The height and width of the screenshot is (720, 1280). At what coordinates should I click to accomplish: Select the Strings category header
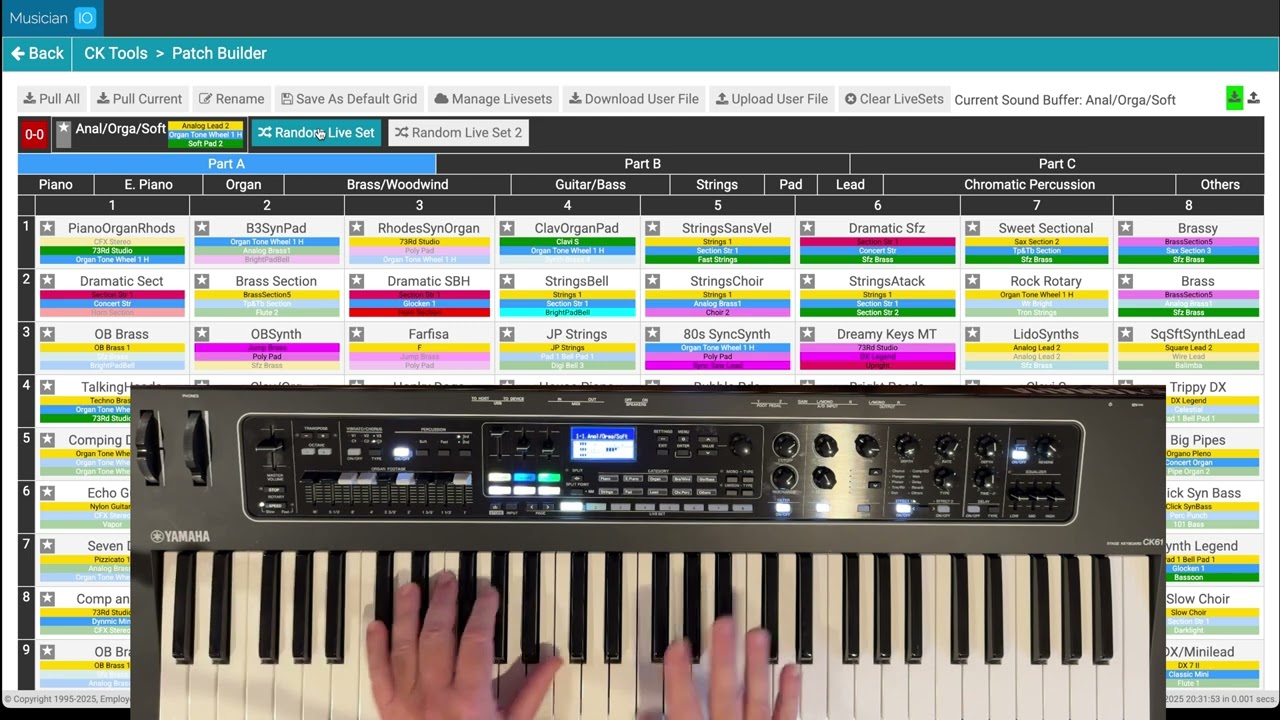click(717, 184)
